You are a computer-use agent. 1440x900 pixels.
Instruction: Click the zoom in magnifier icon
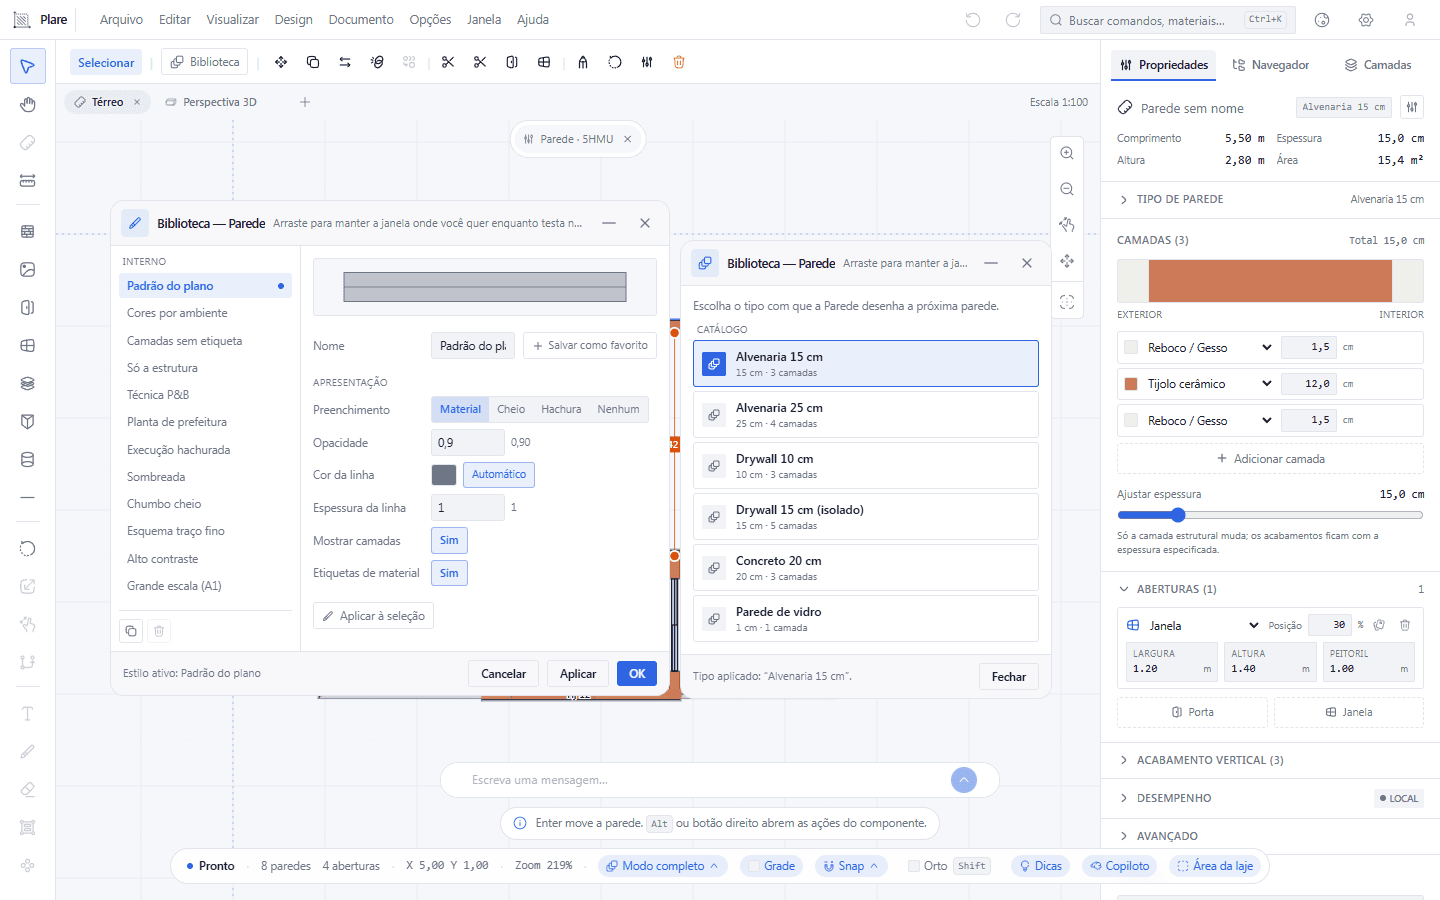point(1067,153)
